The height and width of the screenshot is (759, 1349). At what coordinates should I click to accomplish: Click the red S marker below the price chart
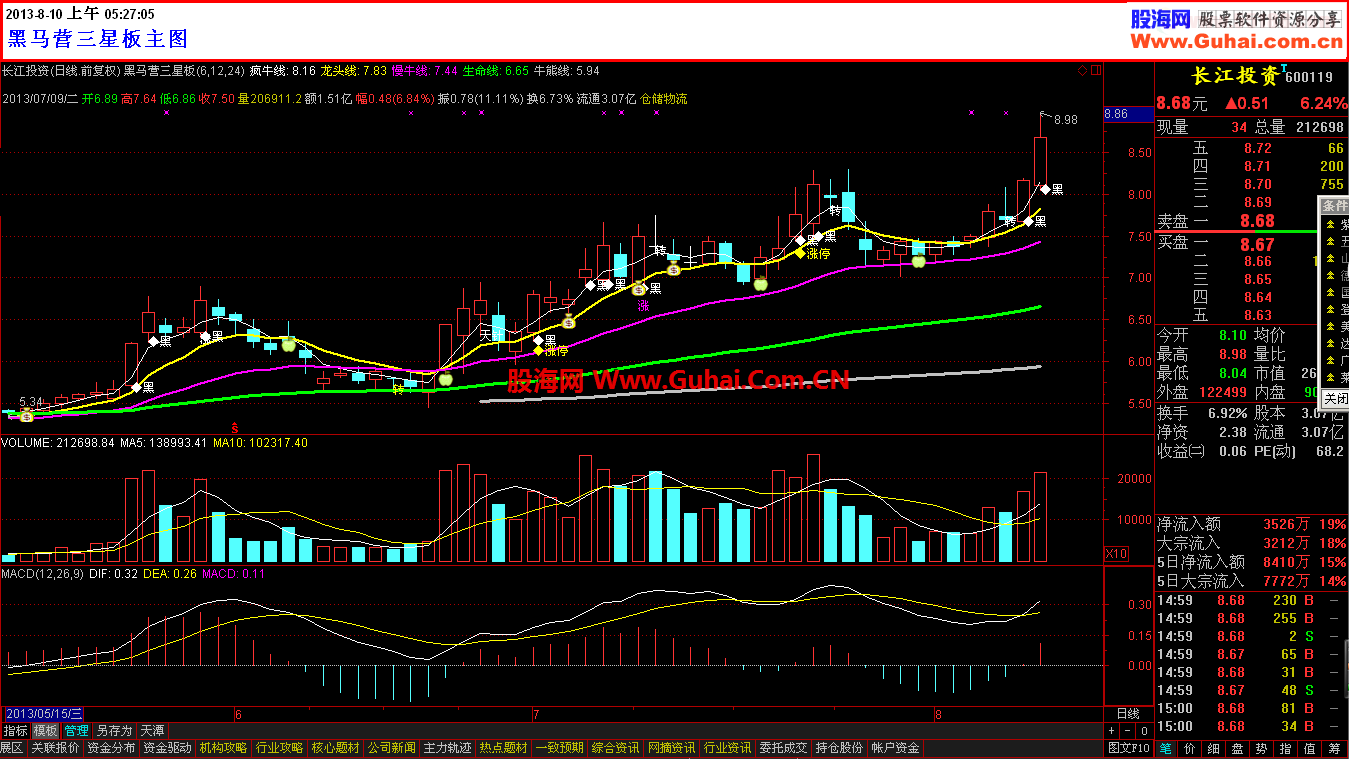point(235,427)
